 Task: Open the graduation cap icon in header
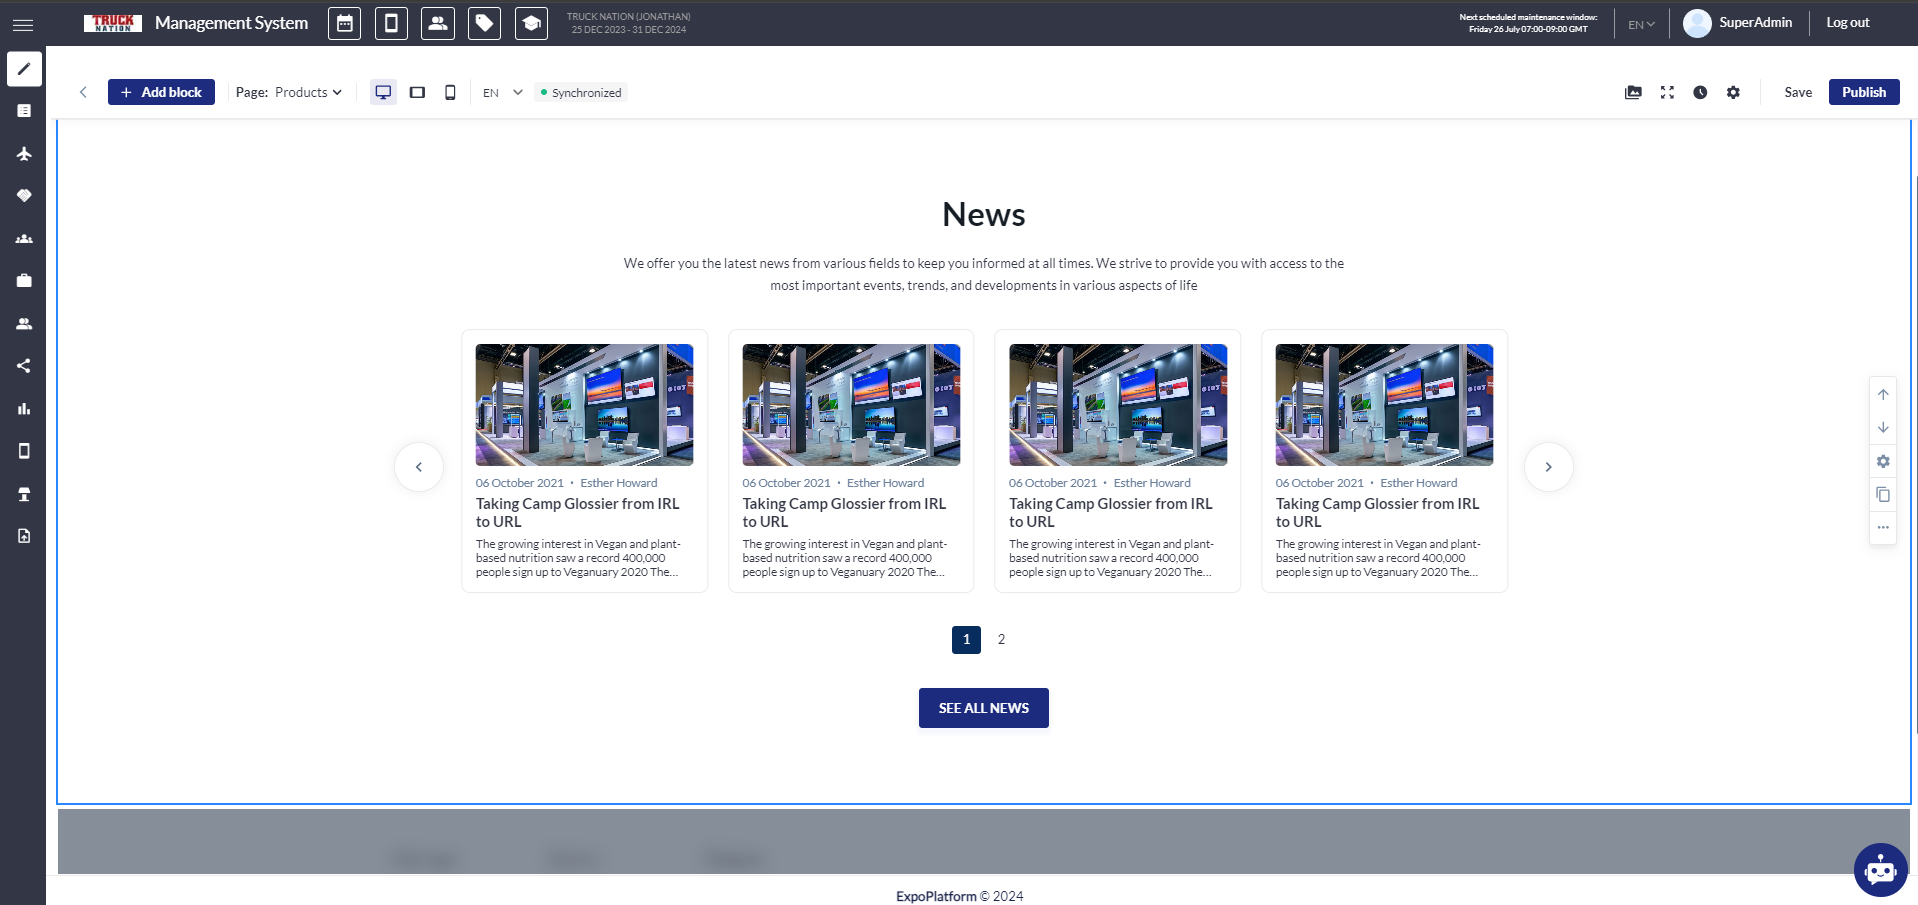[x=532, y=23]
